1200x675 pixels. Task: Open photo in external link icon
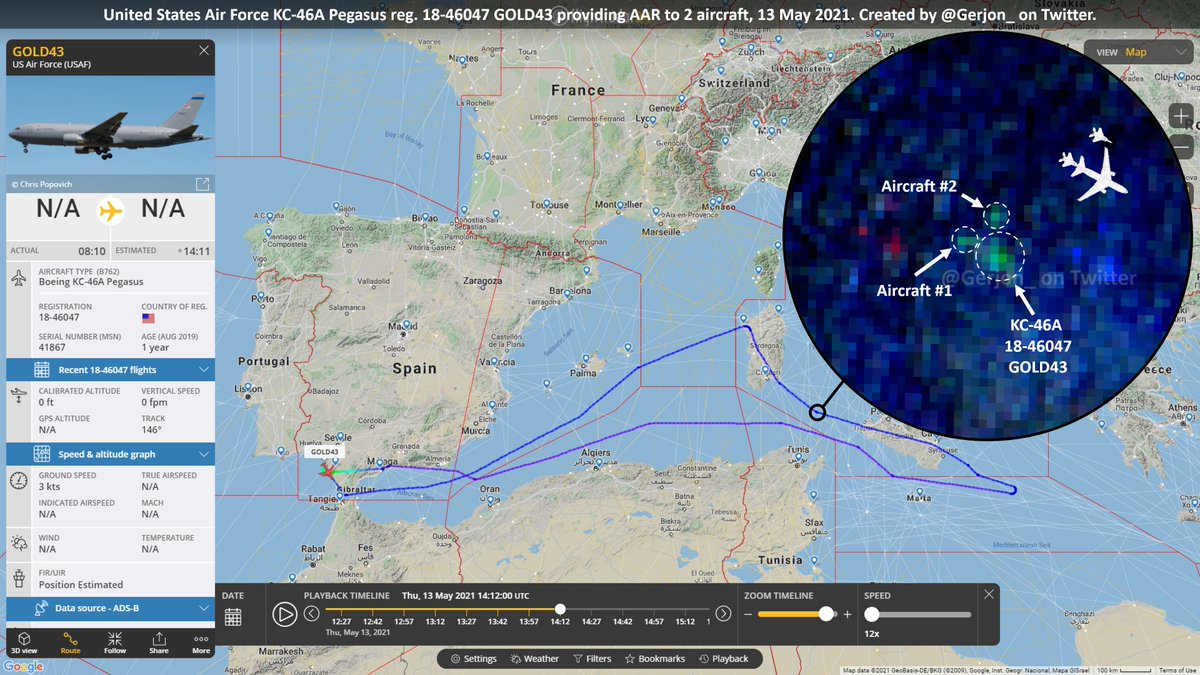(x=202, y=184)
